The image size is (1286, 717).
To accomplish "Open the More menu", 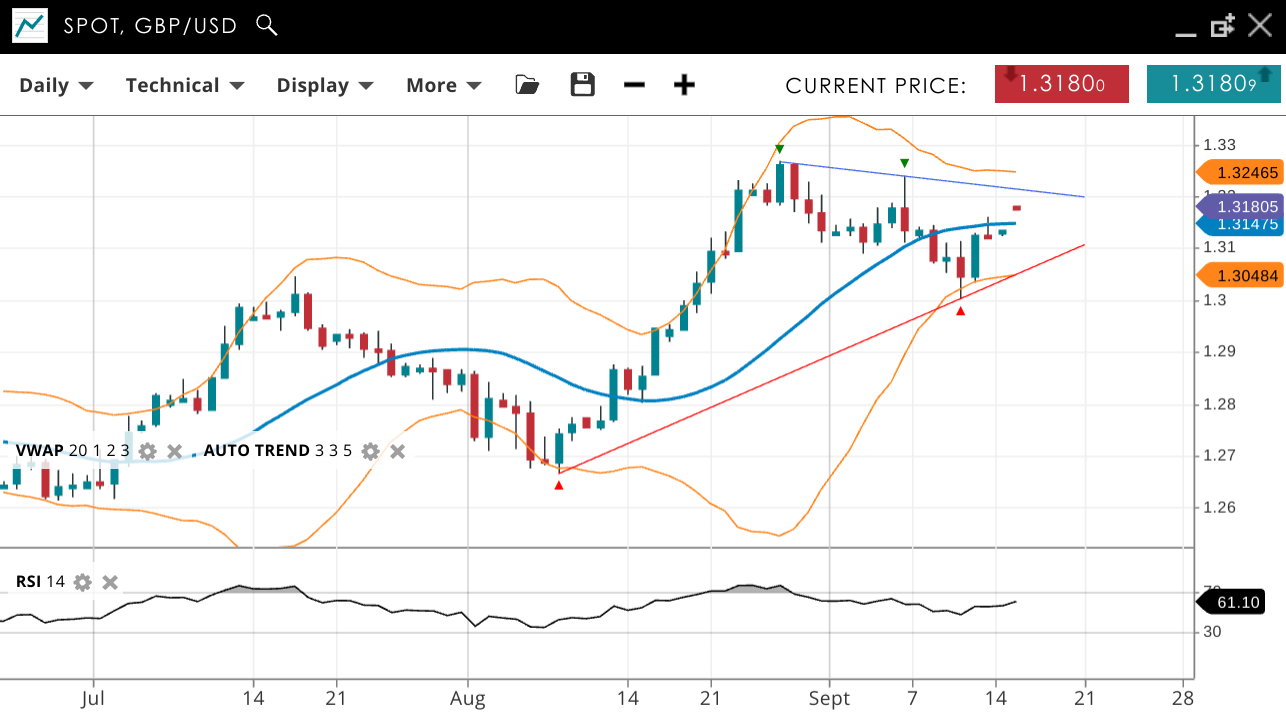I will (x=443, y=85).
